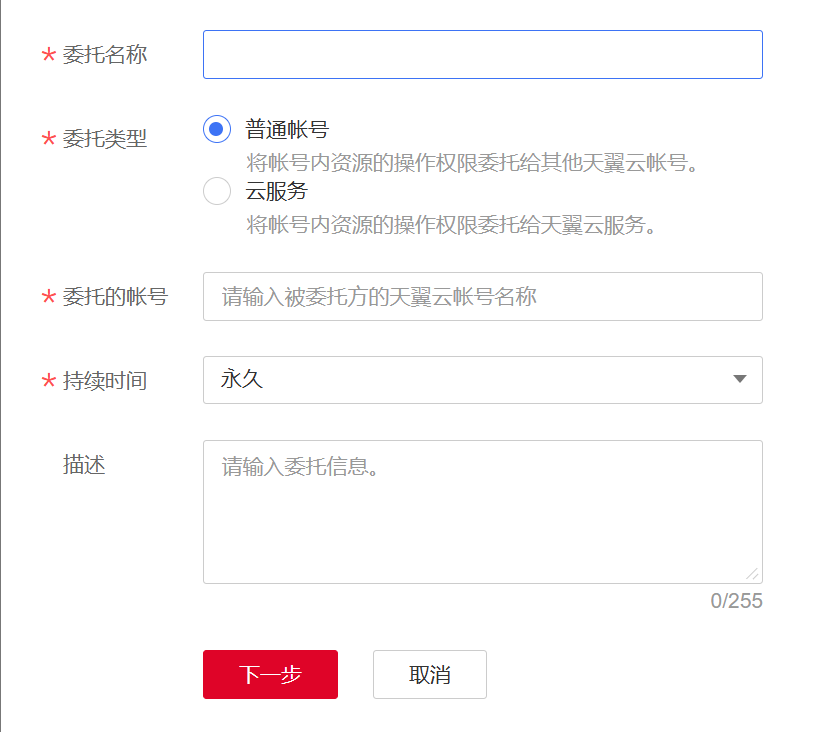Click the 普通帐号 option label text

pos(287,129)
